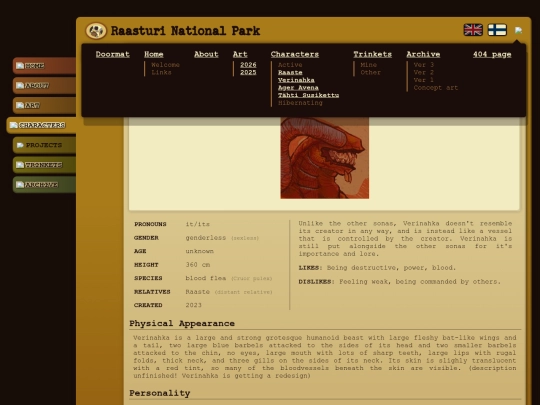Click the small sitemap icon beside the flags
The width and height of the screenshot is (540, 405).
(518, 30)
